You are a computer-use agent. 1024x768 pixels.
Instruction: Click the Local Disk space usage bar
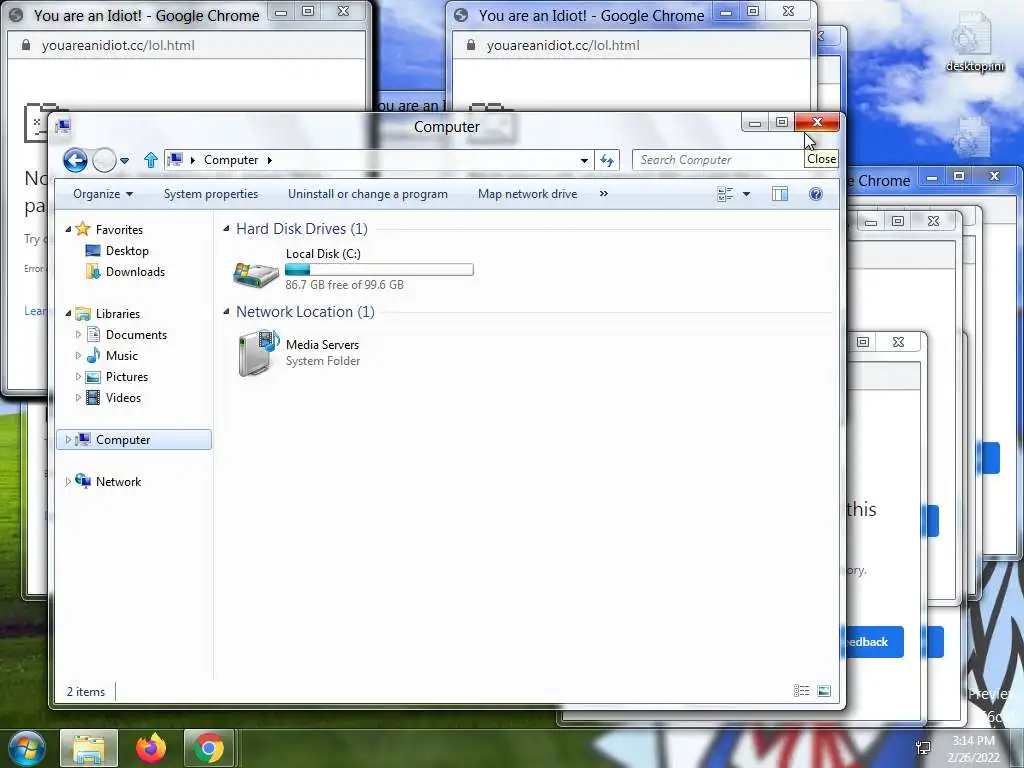pos(379,269)
